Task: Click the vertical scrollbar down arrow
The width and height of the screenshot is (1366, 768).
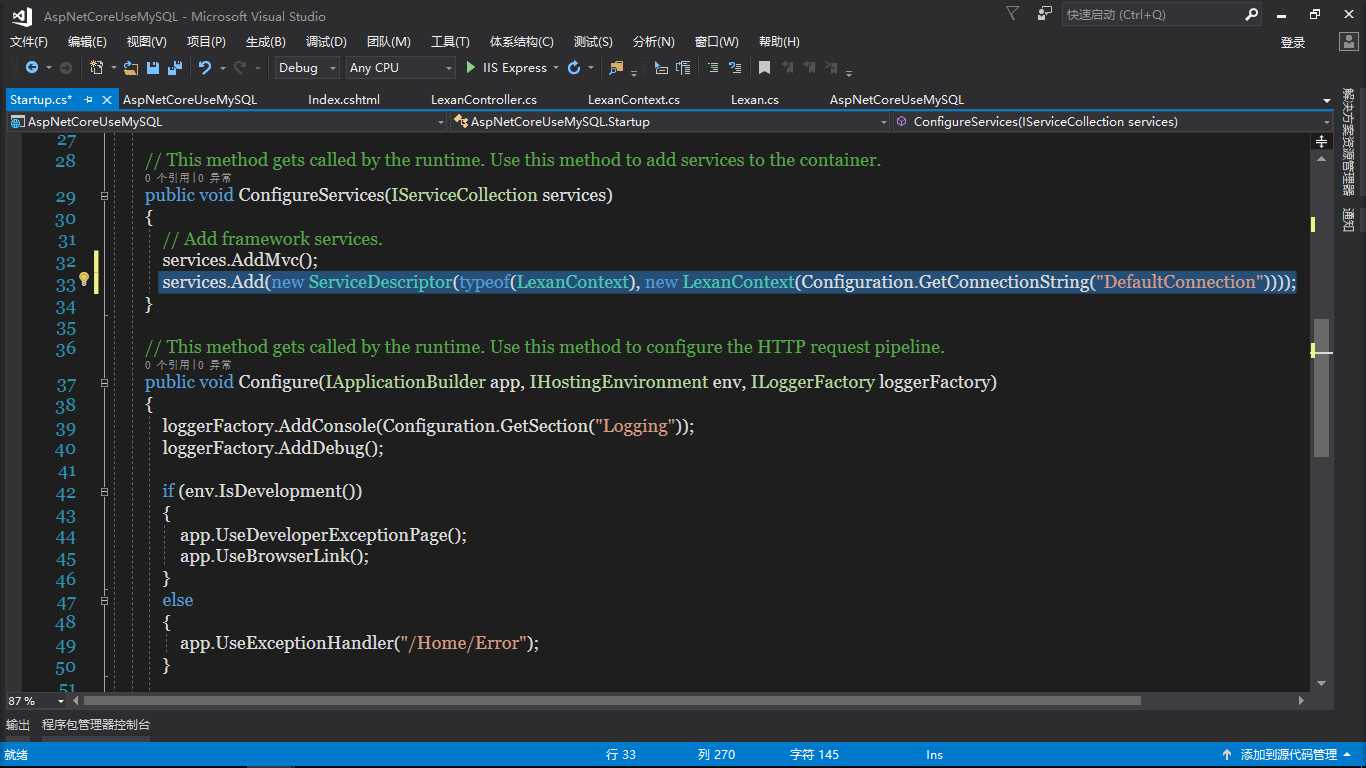Action: (x=1321, y=683)
